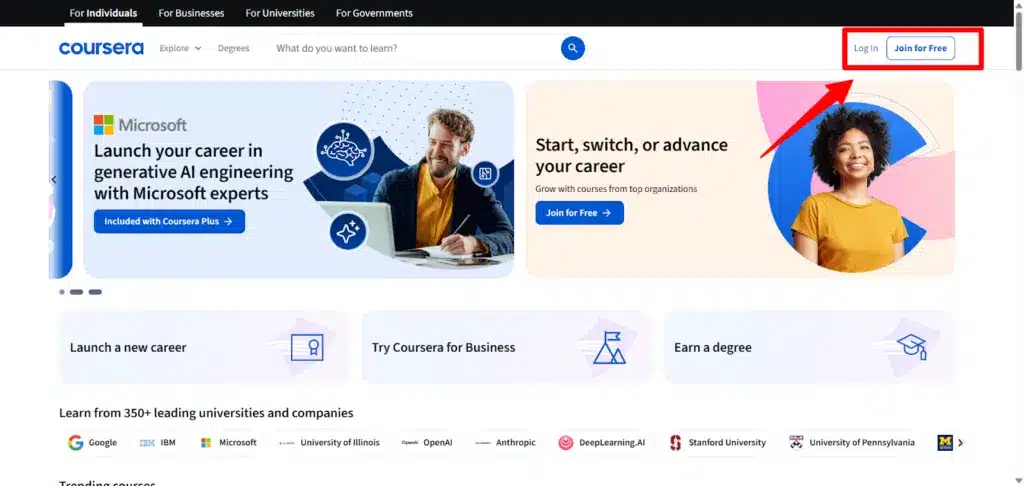
Task: Select the third carousel indicator
Action: [x=95, y=292]
